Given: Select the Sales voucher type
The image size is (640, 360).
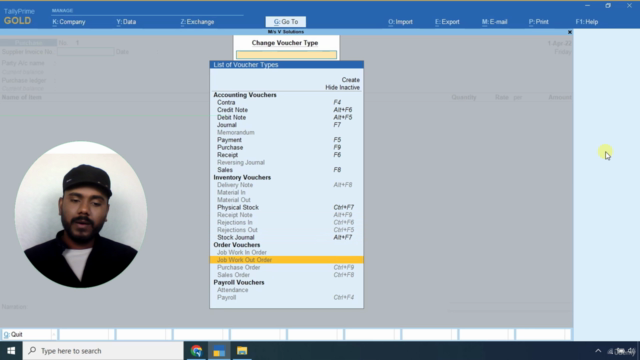Looking at the screenshot, I should pyautogui.click(x=286, y=170).
